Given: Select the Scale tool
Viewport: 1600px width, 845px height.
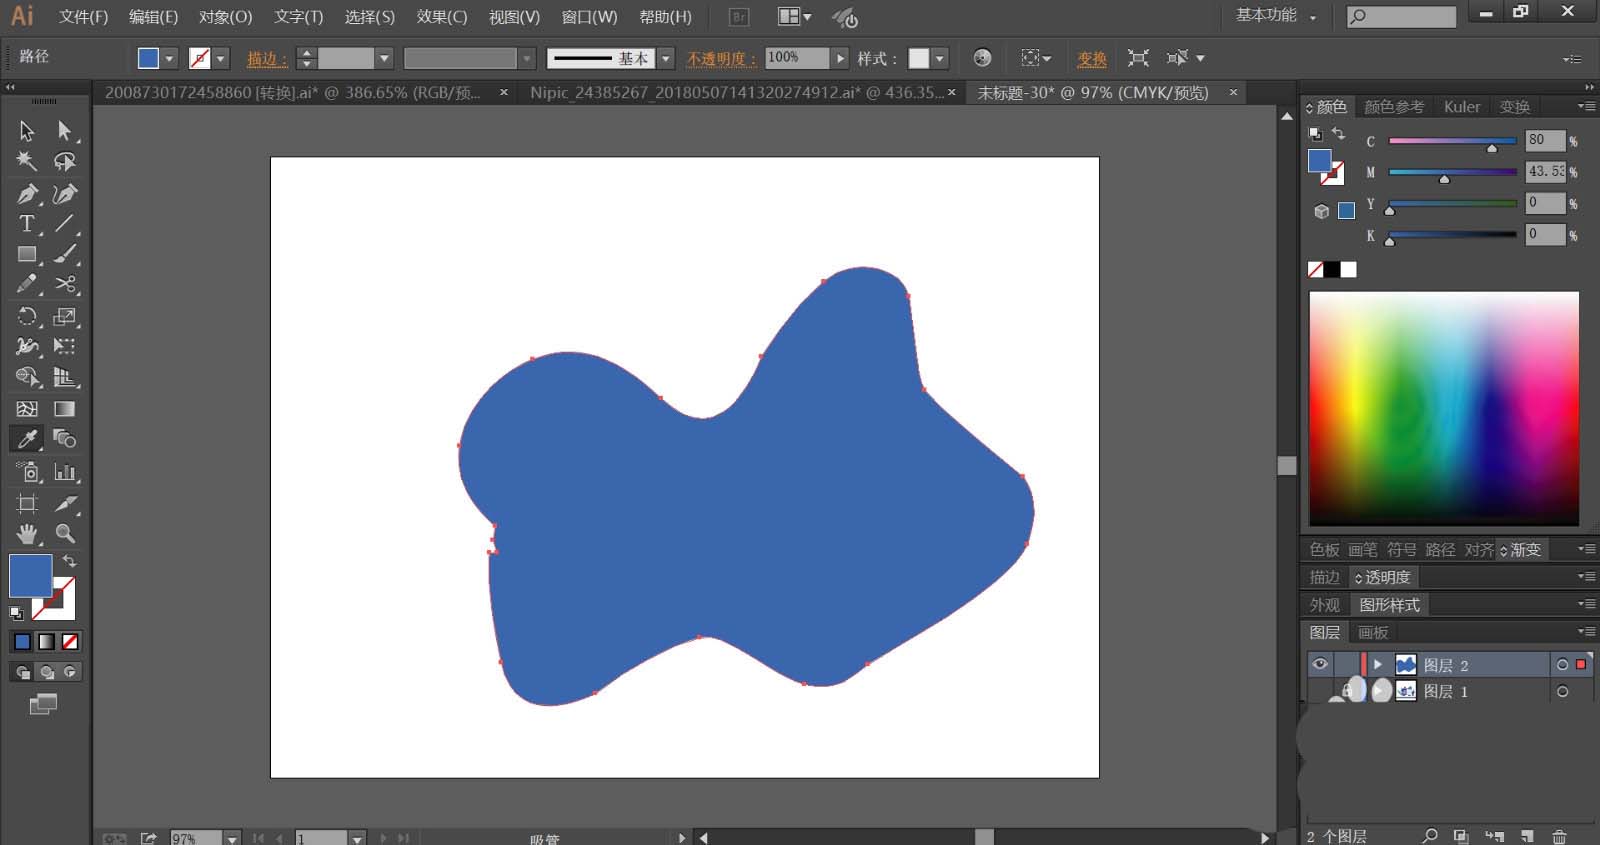Looking at the screenshot, I should [65, 317].
